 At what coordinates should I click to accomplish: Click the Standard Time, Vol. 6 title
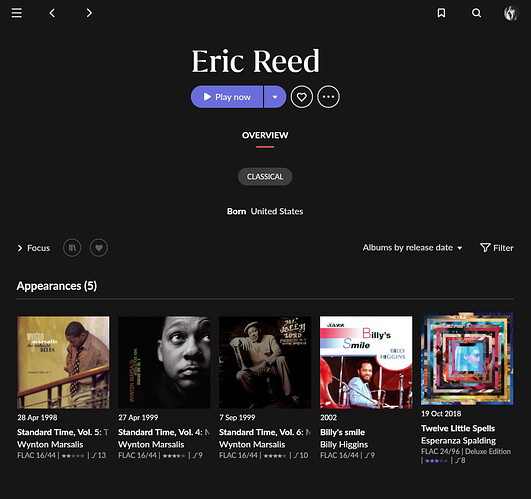[265, 432]
